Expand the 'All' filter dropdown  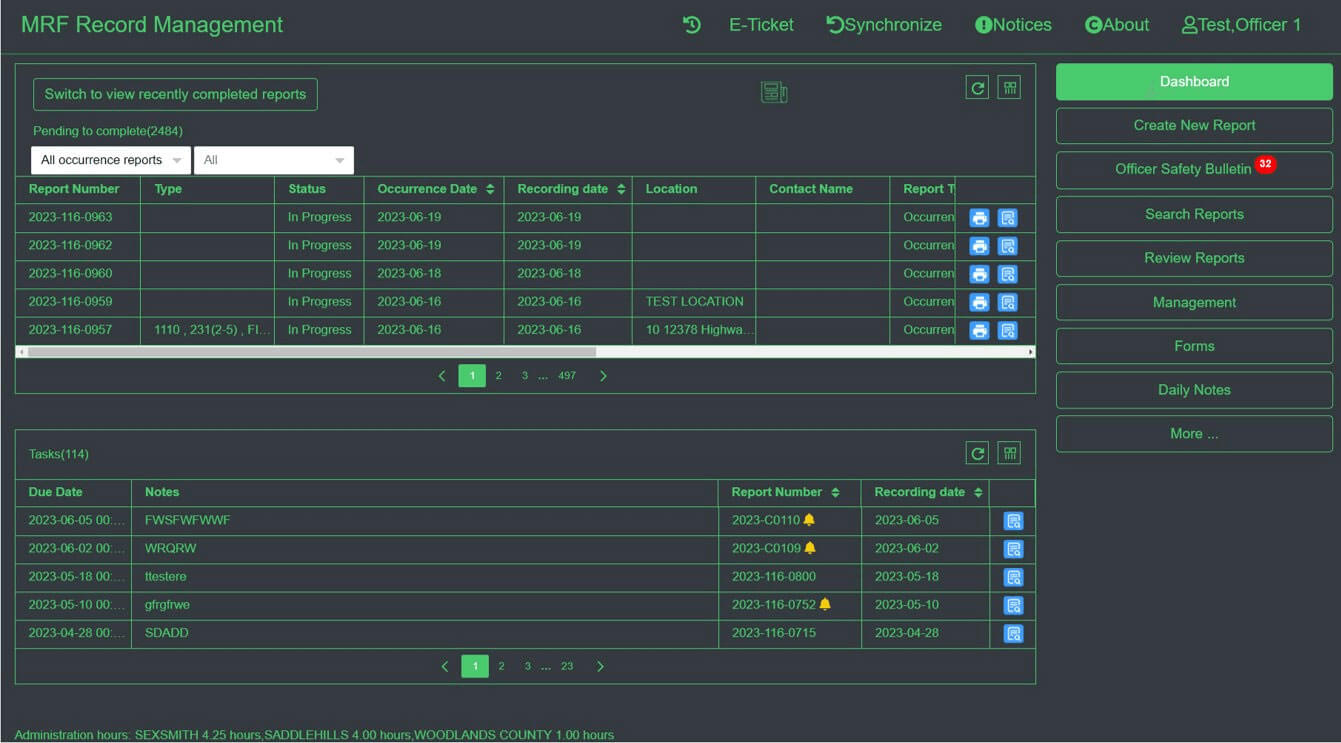coord(273,160)
